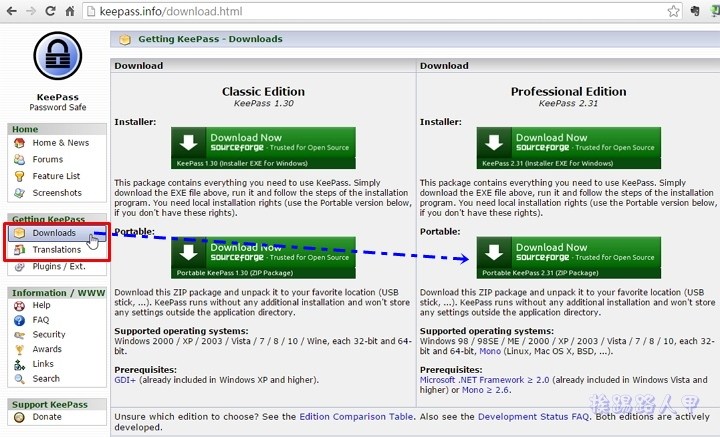The height and width of the screenshot is (437, 720).
Task: Click the Security keys icon
Action: pos(19,335)
